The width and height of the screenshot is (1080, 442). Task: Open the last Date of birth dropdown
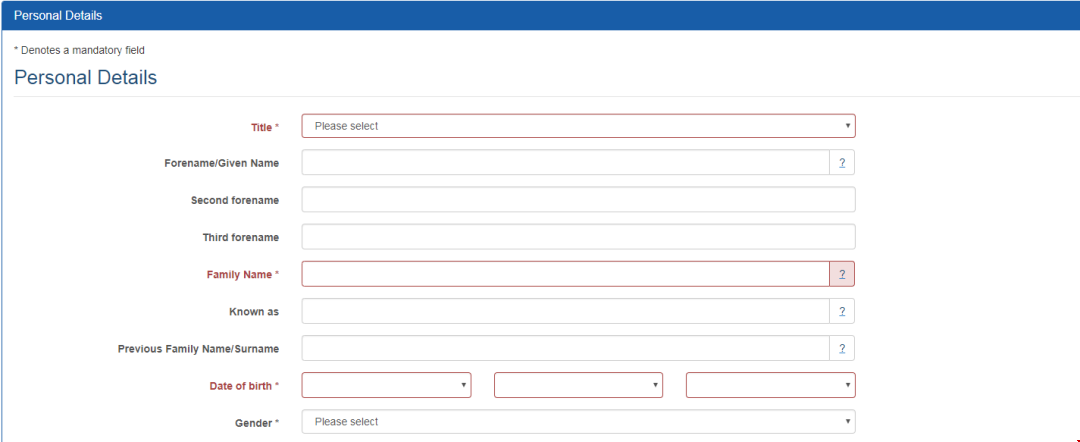(770, 385)
